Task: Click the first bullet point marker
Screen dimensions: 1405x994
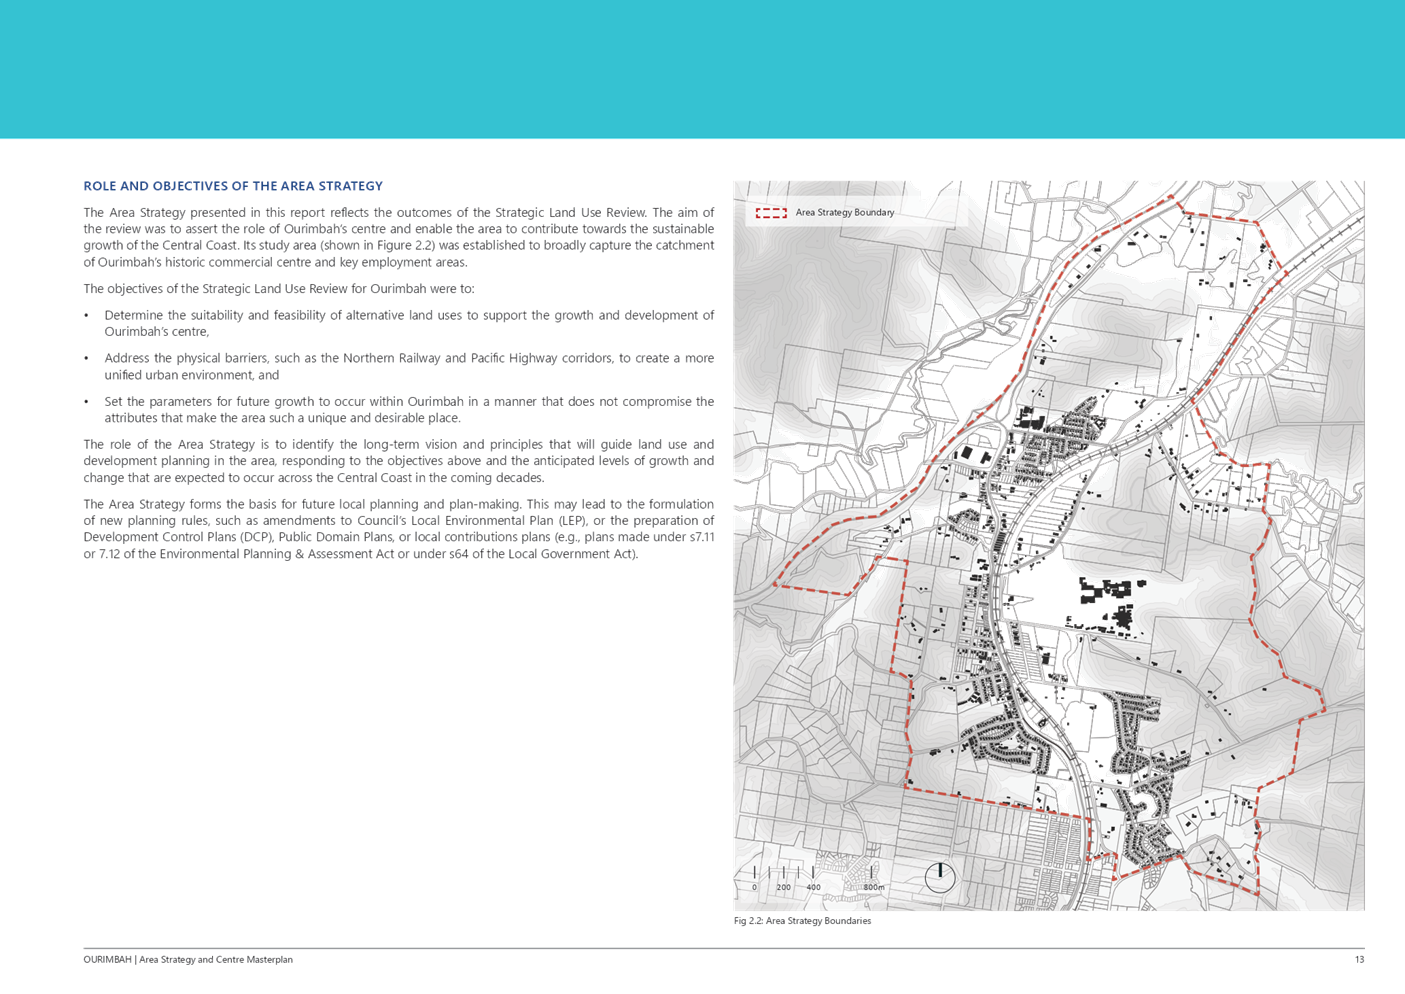Action: (x=88, y=315)
